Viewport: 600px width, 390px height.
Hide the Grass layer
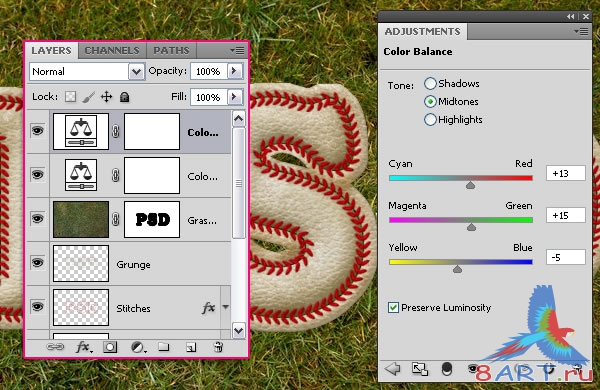[x=38, y=219]
